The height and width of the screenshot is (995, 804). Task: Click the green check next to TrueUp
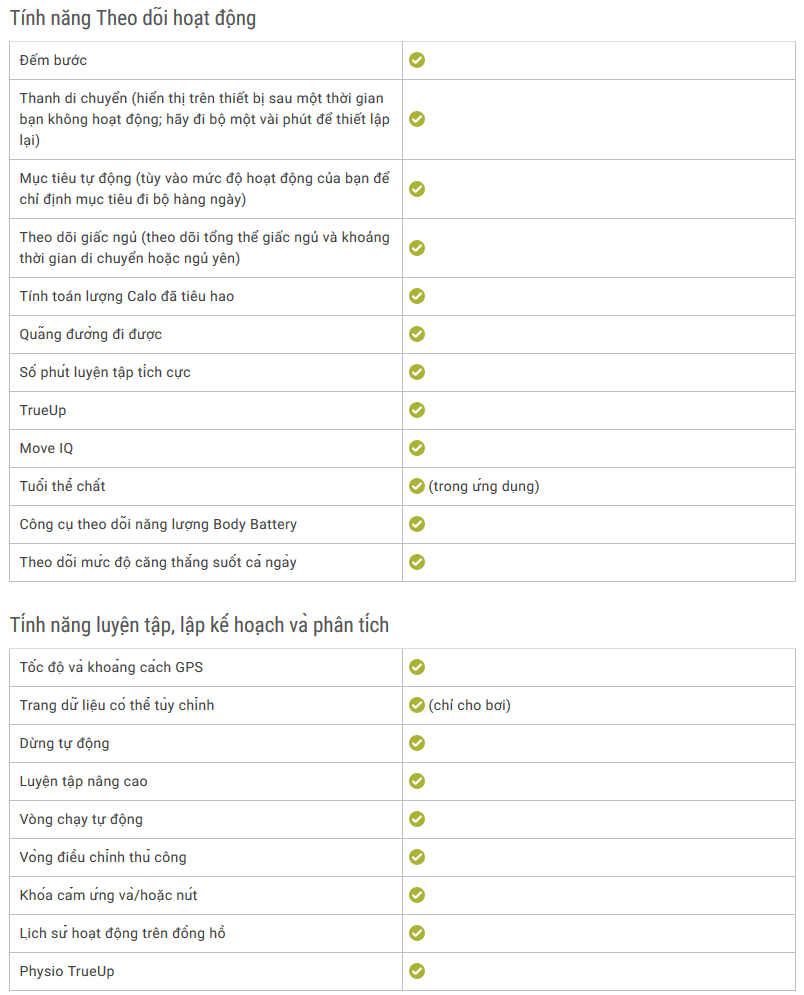click(x=417, y=411)
